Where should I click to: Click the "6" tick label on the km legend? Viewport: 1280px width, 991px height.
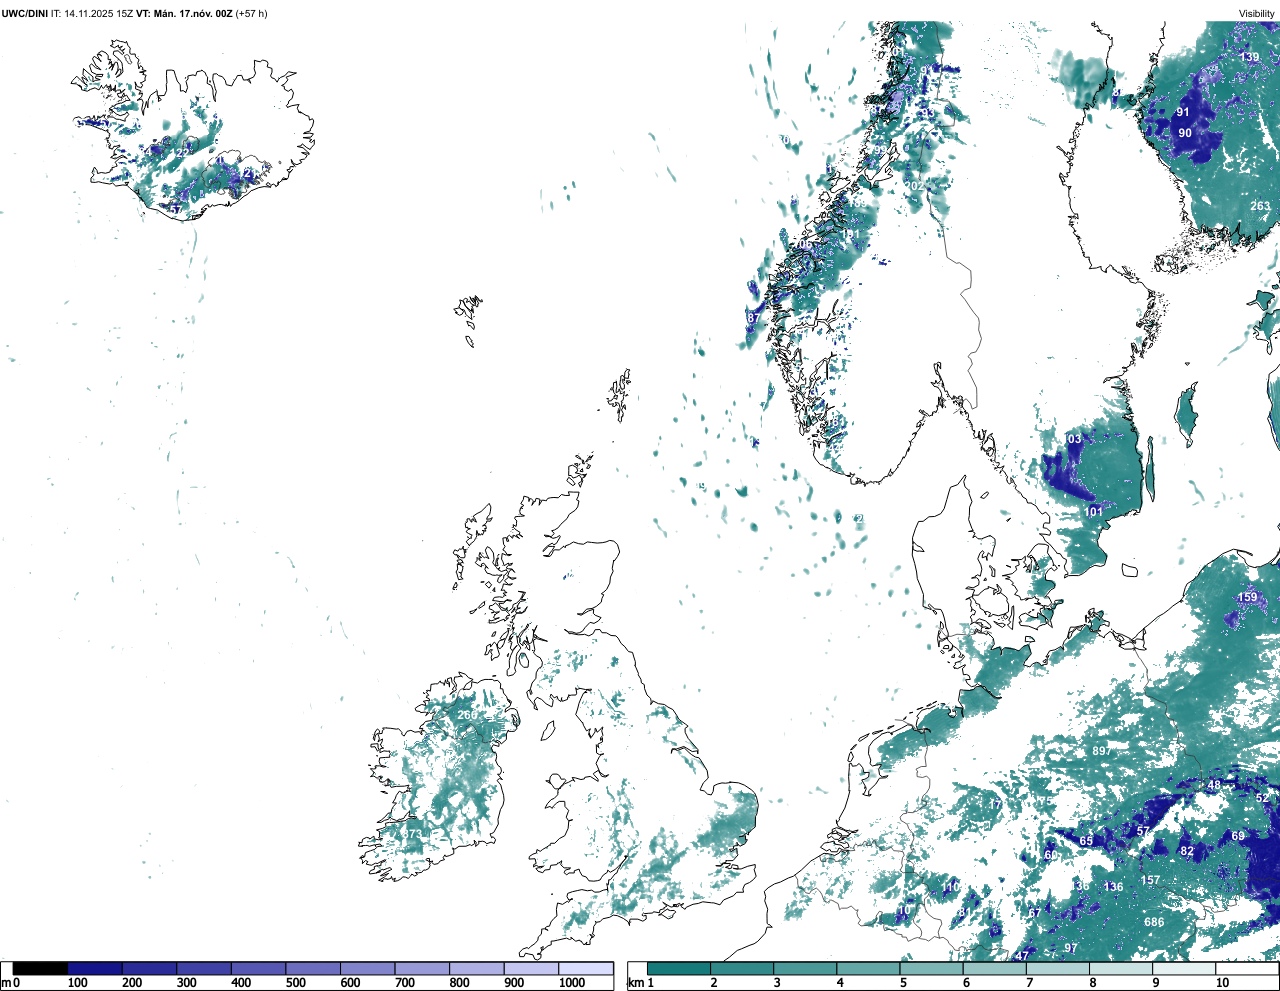966,983
